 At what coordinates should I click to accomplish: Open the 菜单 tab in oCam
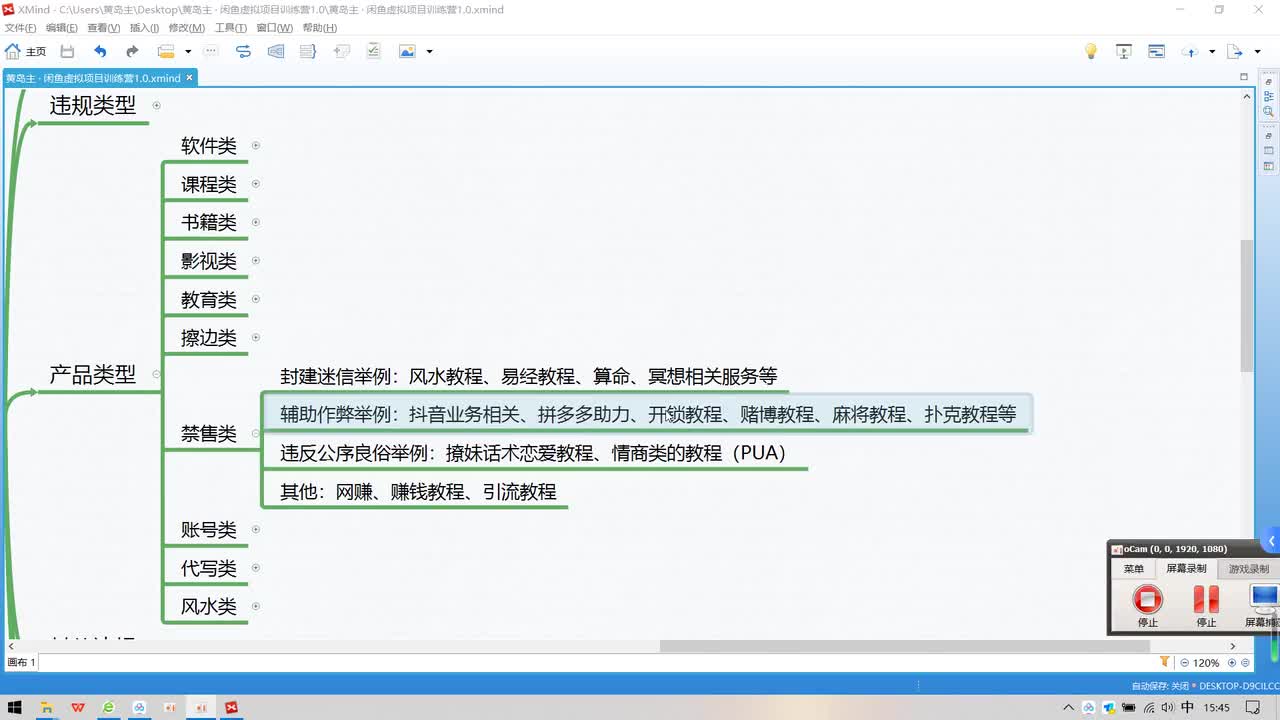coord(1133,569)
